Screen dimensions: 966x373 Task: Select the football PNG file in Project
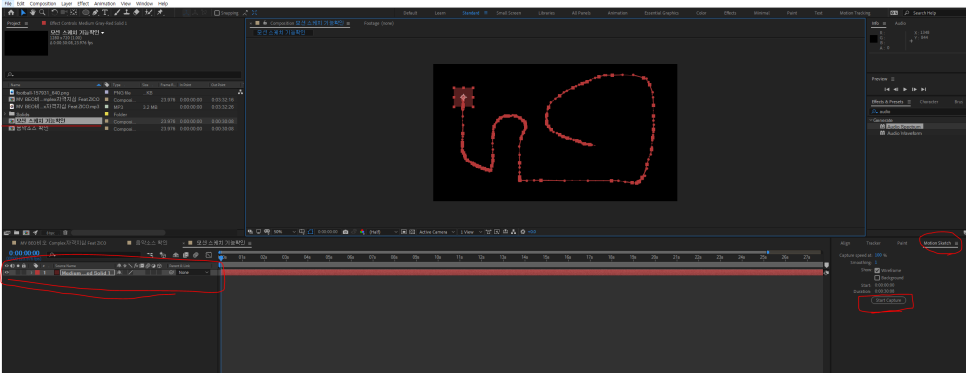(43, 92)
